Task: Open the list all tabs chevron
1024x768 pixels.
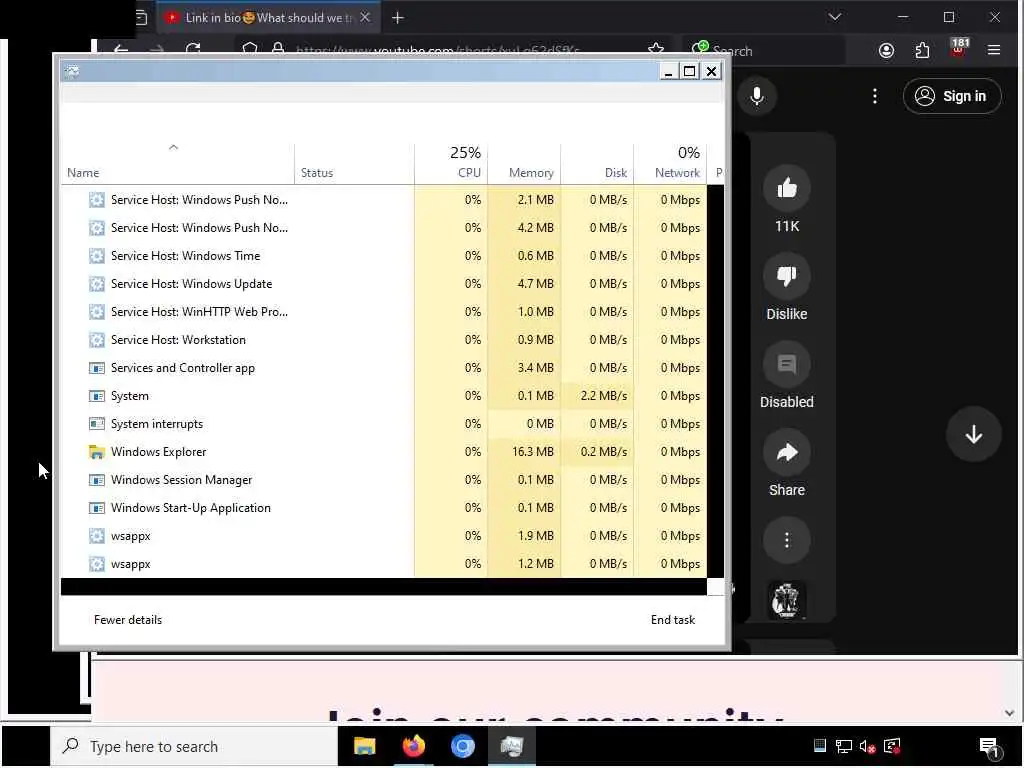Action: pyautogui.click(x=834, y=17)
